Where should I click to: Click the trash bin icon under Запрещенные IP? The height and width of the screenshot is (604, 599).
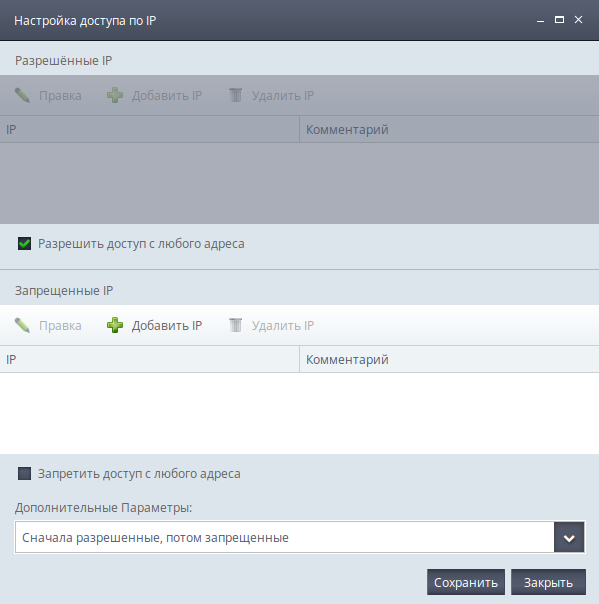[235, 325]
